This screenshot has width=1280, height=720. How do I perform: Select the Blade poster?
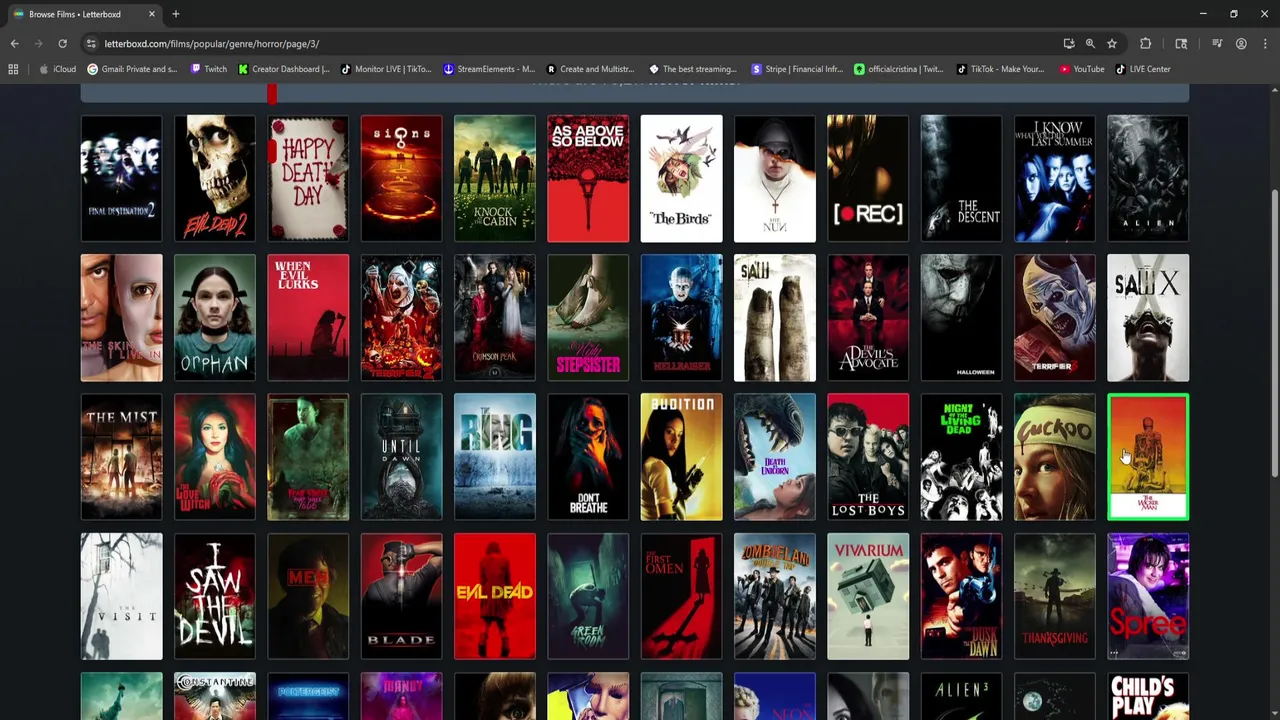click(x=401, y=596)
